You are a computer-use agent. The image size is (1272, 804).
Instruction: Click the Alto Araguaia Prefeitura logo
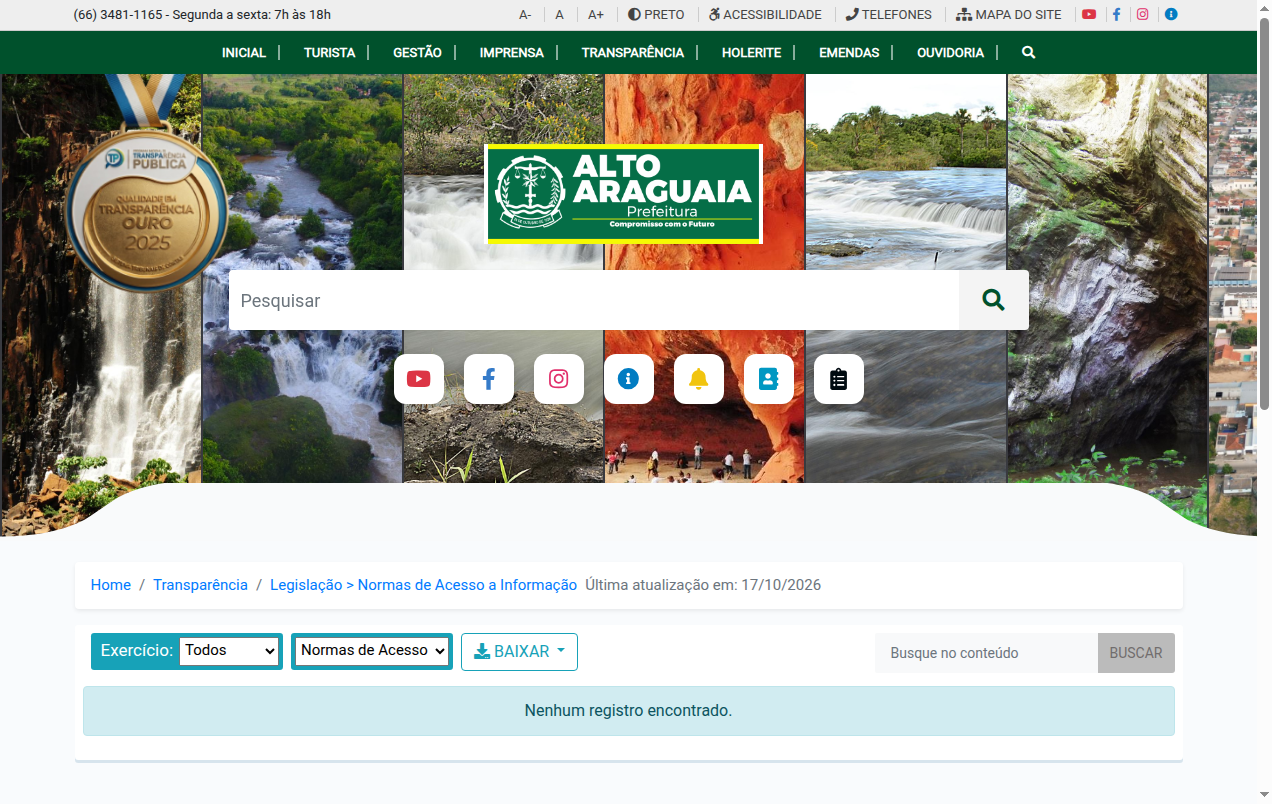624,194
